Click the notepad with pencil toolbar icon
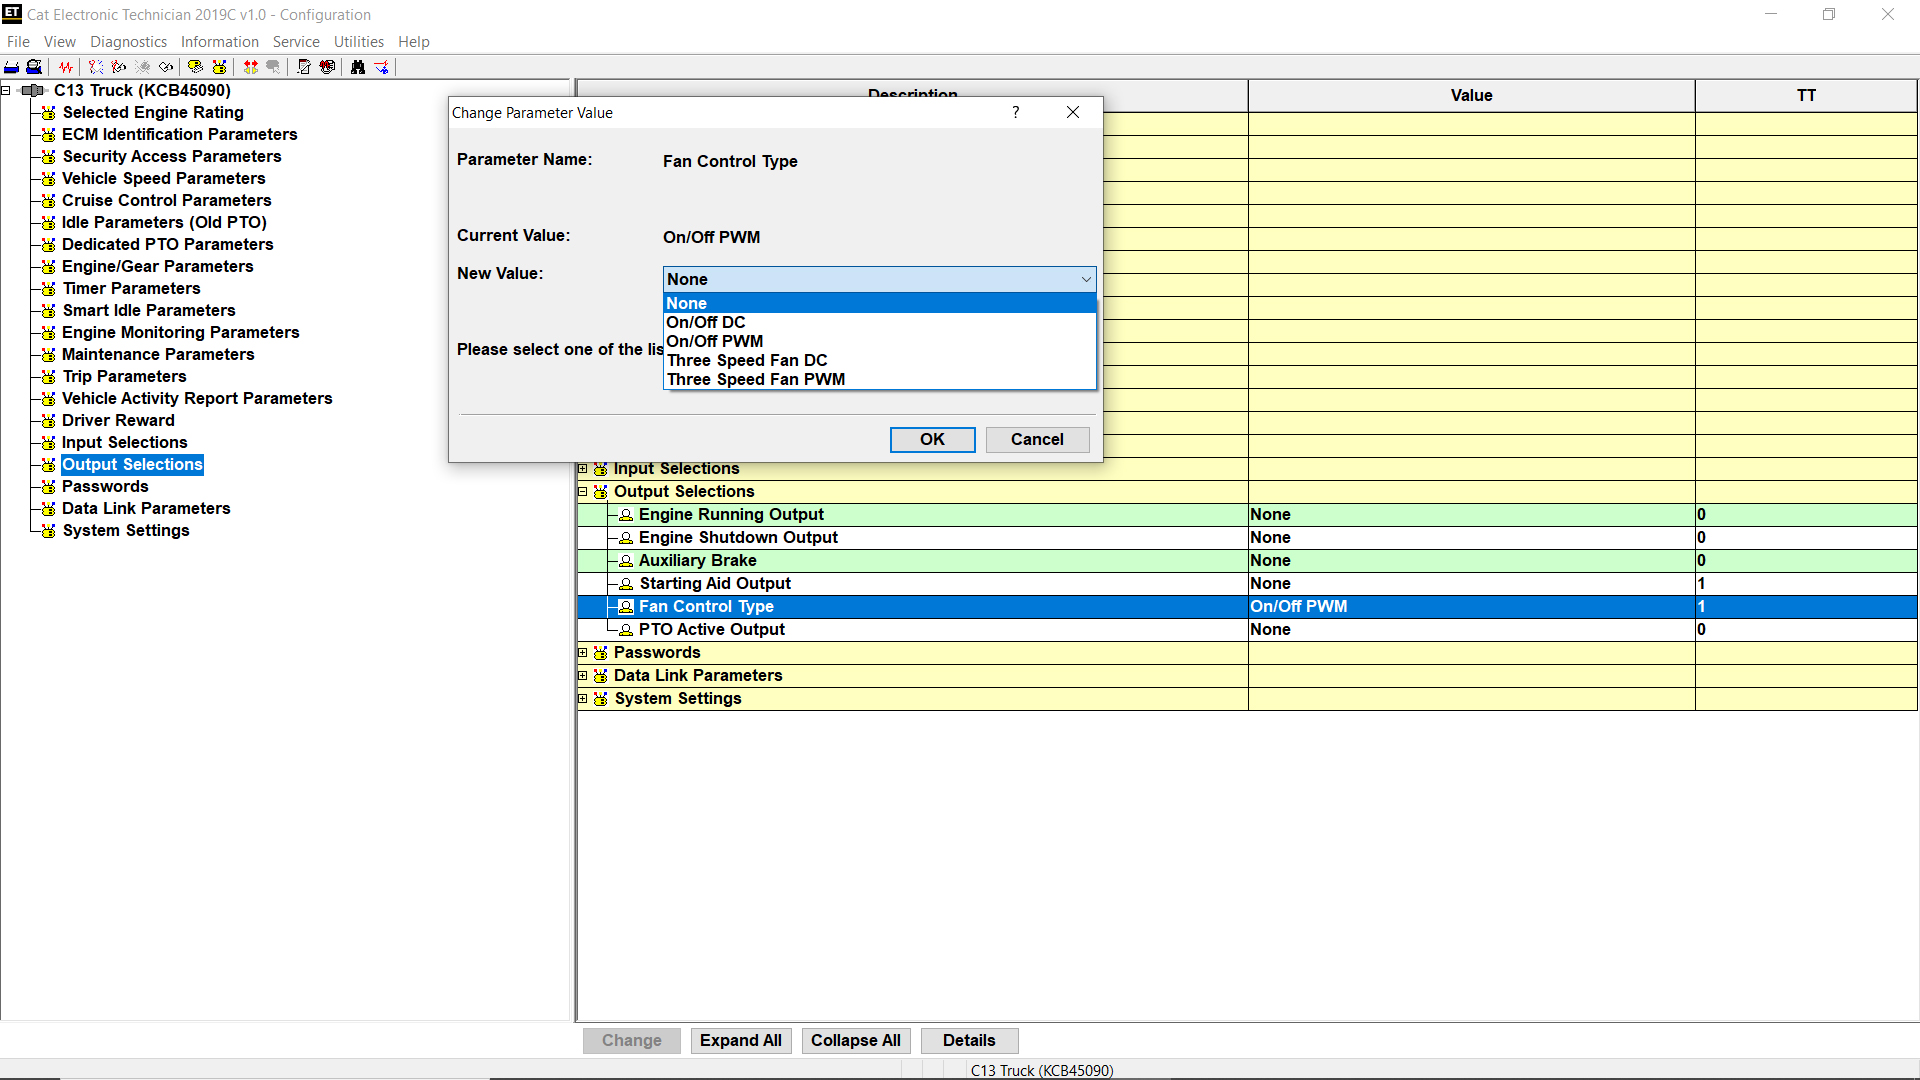 pos(304,67)
